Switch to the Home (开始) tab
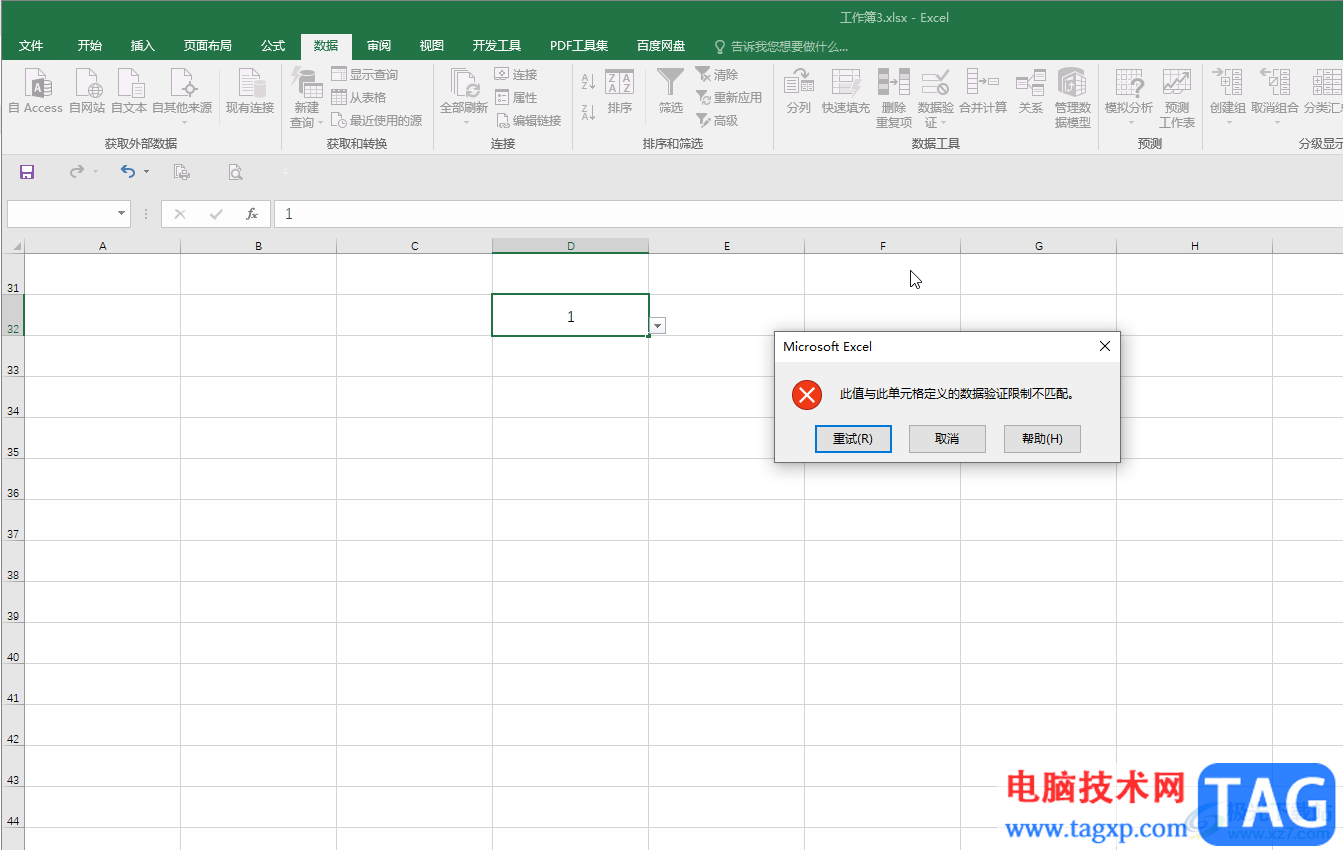 pyautogui.click(x=90, y=46)
